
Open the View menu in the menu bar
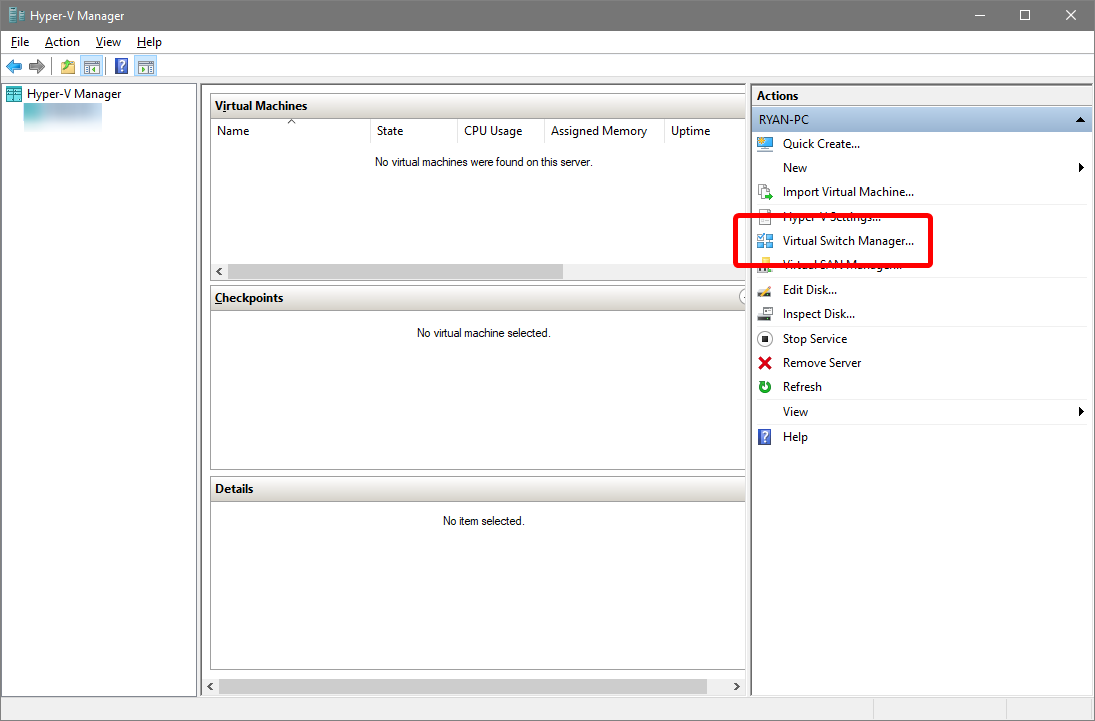pyautogui.click(x=108, y=42)
